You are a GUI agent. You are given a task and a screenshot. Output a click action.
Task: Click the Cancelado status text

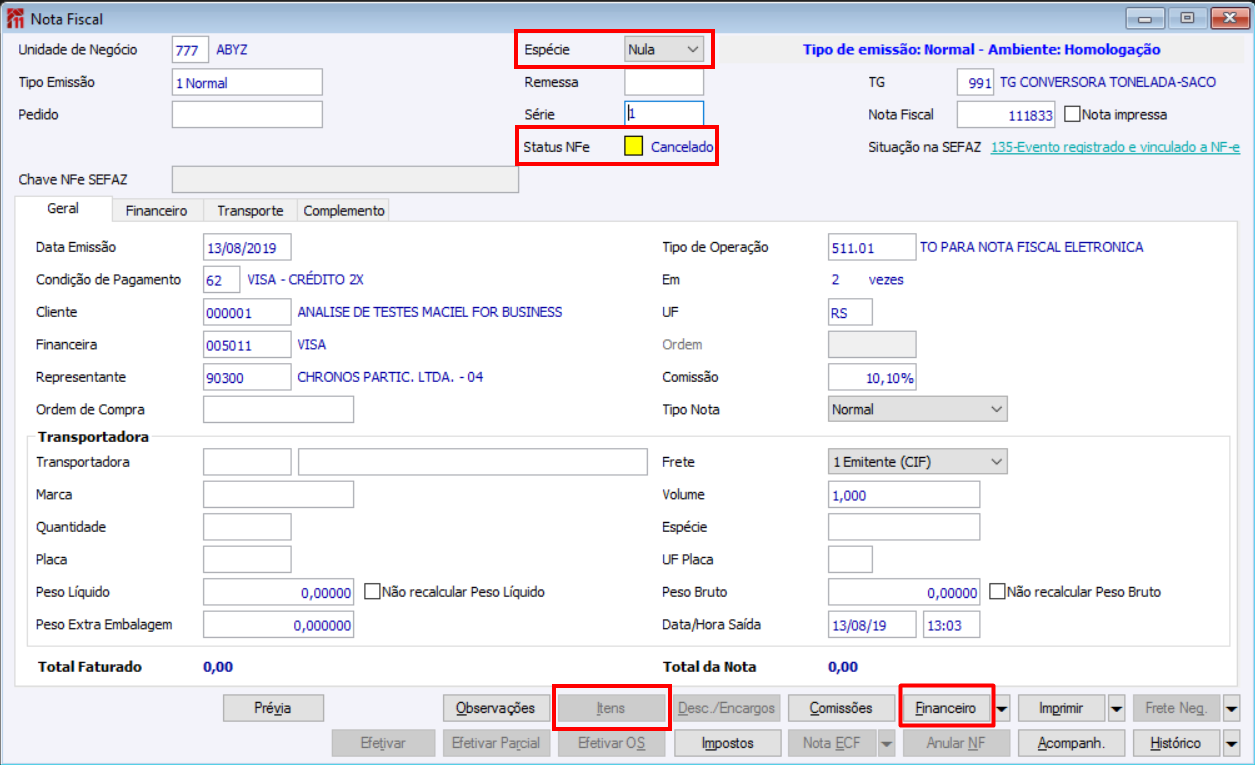coord(682,147)
